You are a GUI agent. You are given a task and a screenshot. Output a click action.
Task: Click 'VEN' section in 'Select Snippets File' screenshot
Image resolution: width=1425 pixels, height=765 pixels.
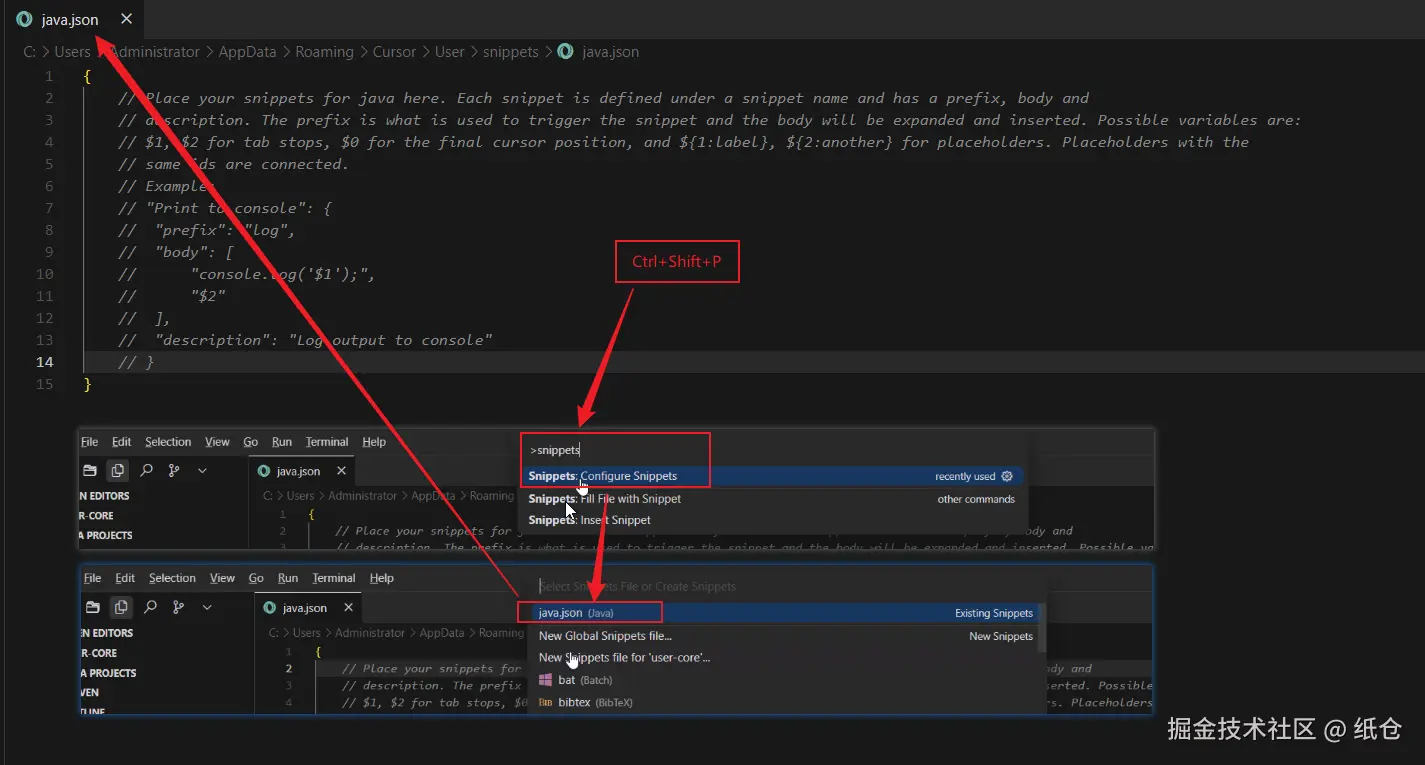(x=90, y=692)
